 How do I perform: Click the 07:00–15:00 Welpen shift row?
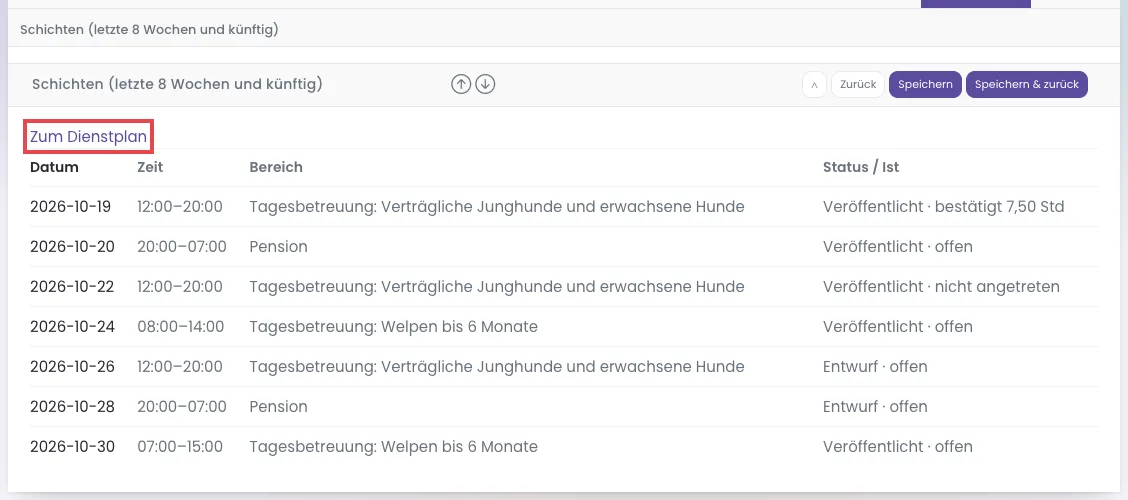point(564,447)
